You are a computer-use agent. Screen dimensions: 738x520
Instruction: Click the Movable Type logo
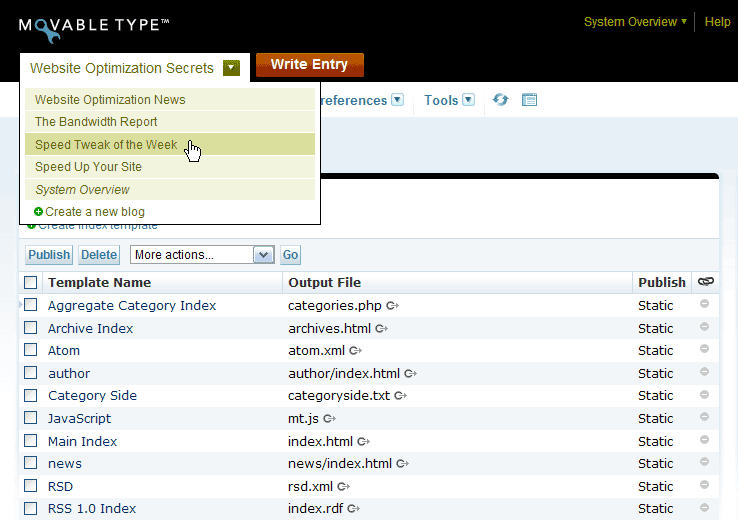[94, 29]
